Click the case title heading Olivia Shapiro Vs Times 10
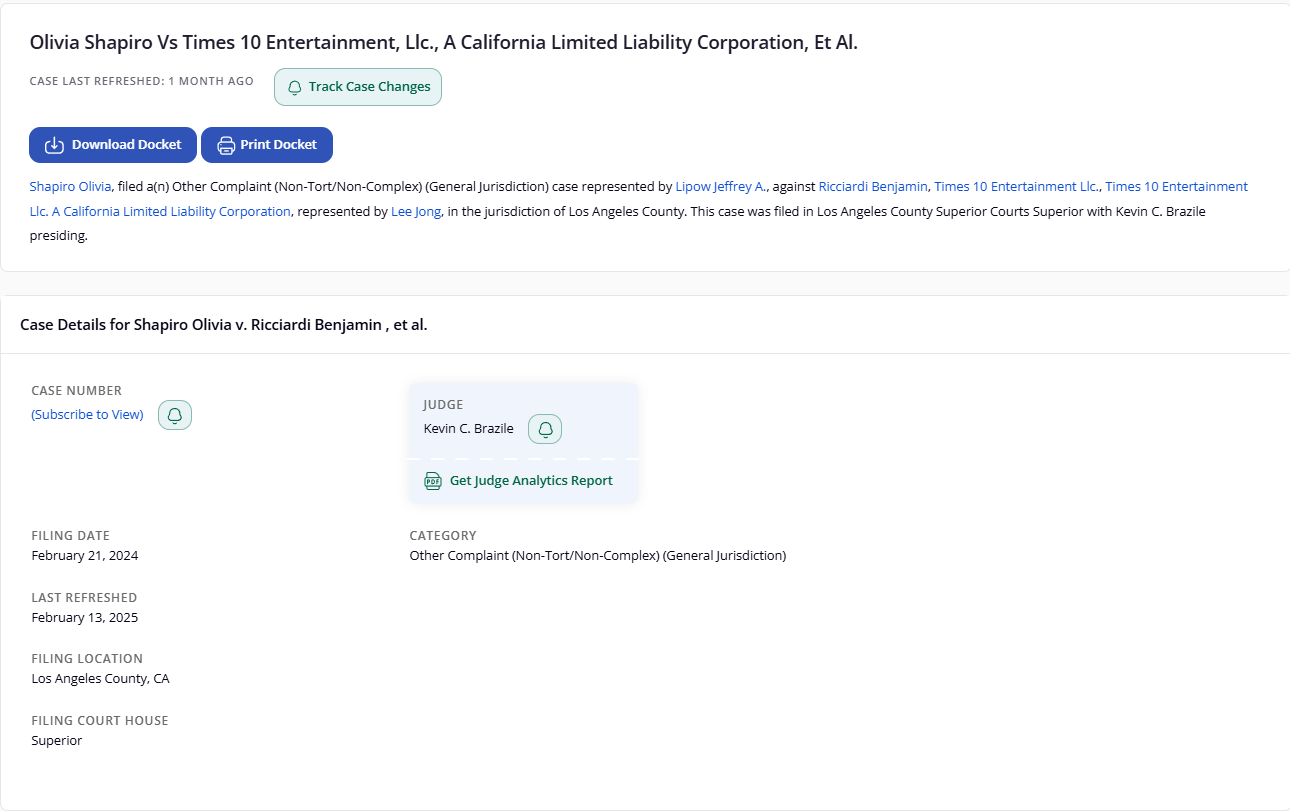This screenshot has height=811, width=1290. point(444,43)
